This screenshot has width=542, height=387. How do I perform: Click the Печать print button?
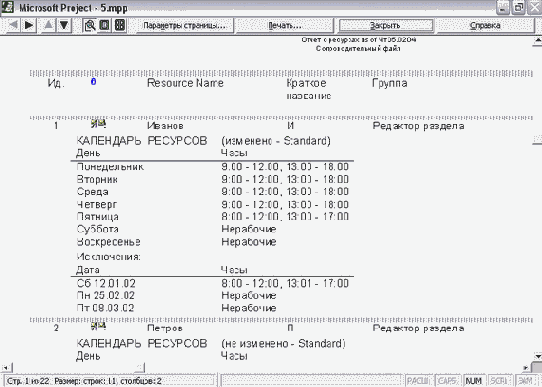coord(285,26)
